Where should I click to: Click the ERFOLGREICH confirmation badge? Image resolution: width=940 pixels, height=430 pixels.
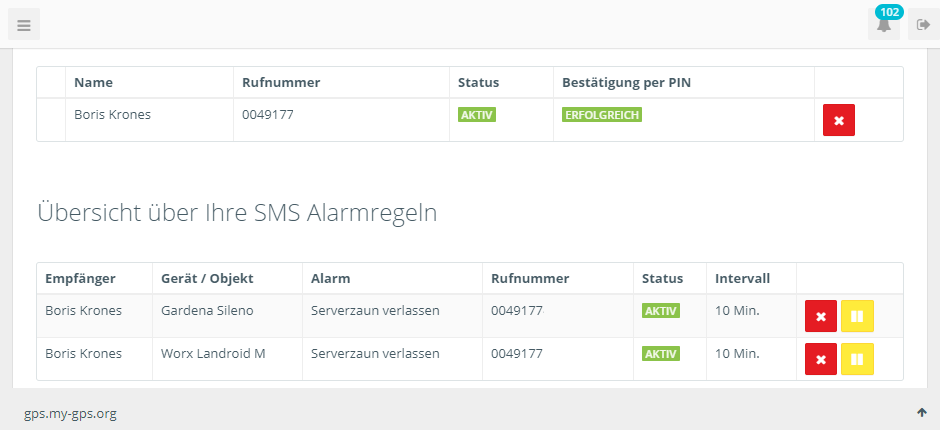coord(602,115)
